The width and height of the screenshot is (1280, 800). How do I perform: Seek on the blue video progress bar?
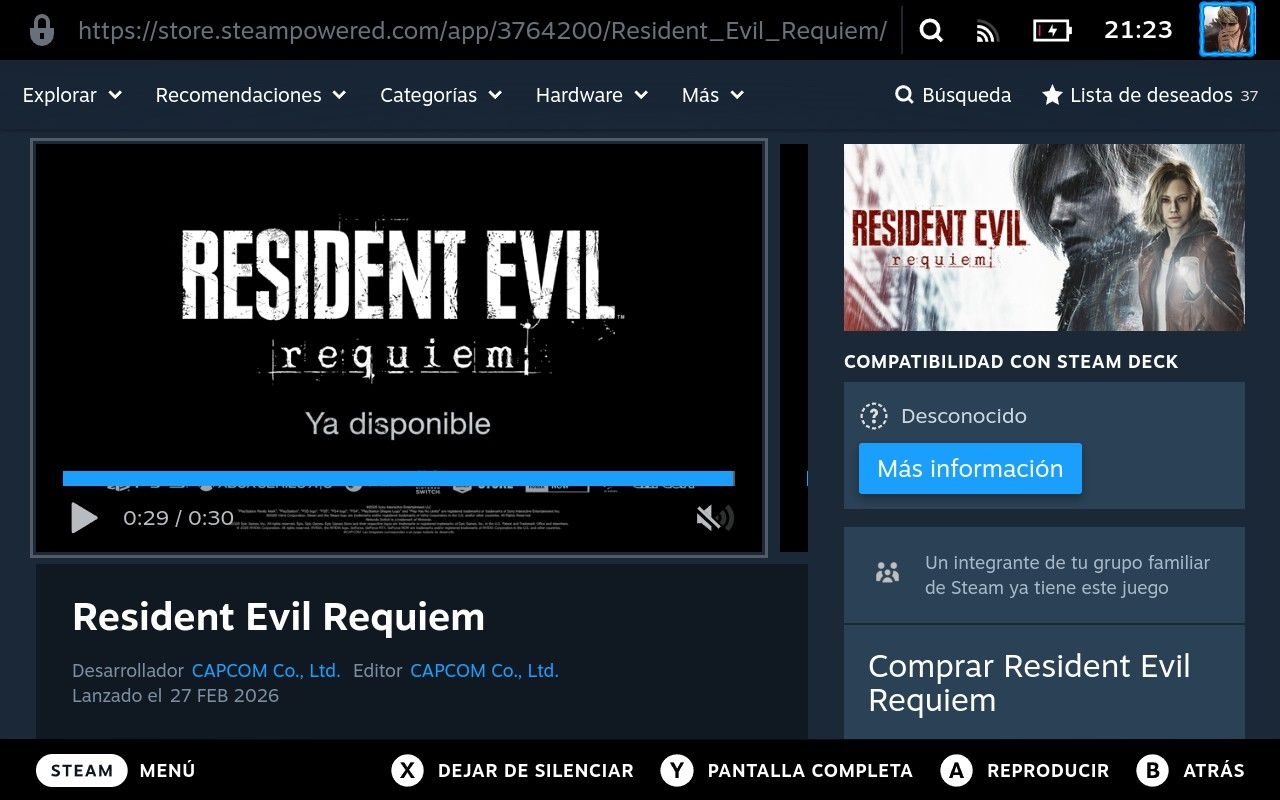(398, 479)
